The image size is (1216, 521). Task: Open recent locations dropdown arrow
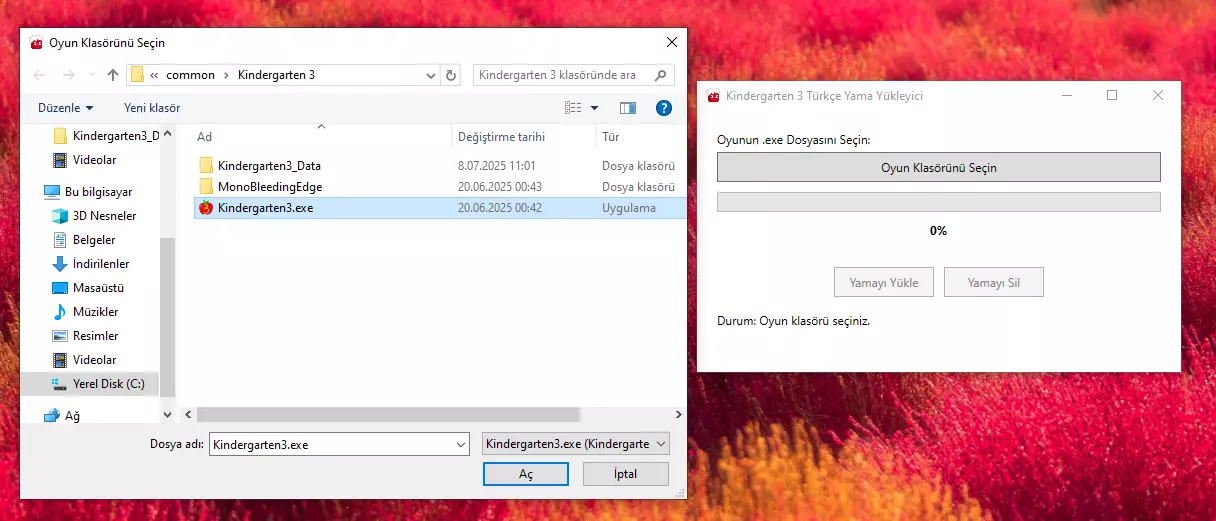click(91, 75)
